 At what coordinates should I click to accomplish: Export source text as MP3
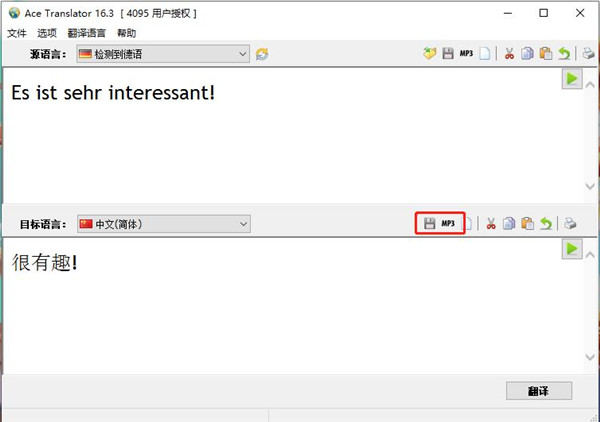(466, 54)
